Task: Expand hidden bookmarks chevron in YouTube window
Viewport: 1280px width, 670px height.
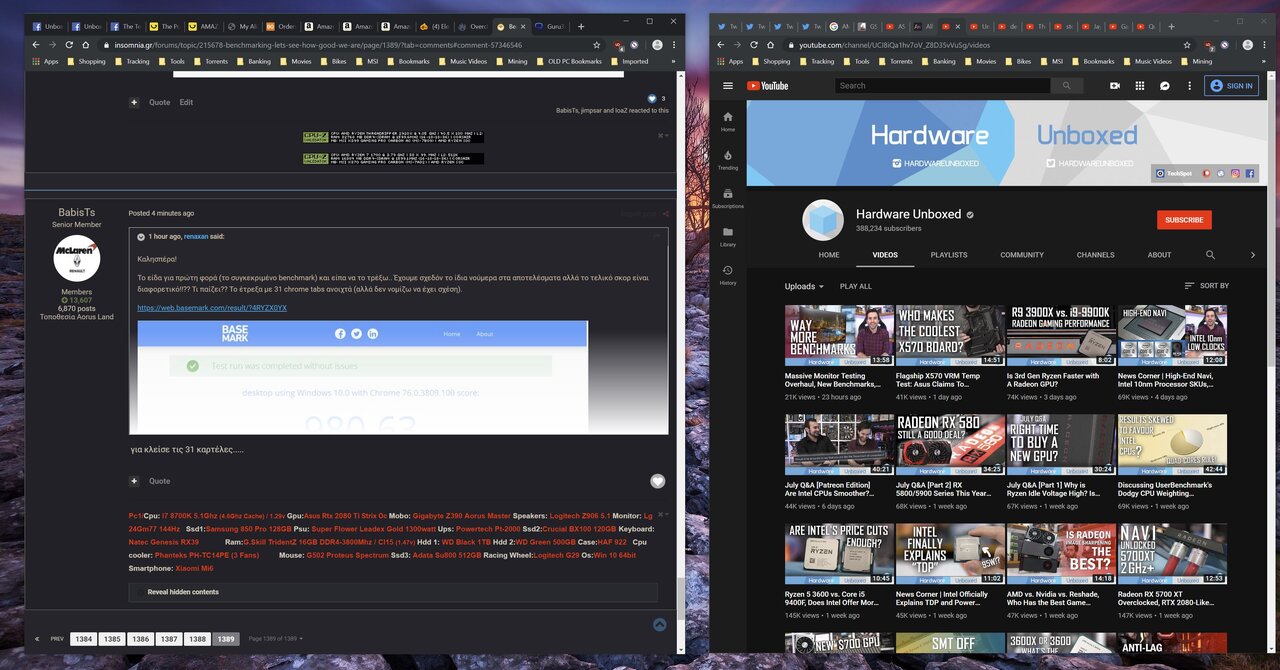Action: click(x=1266, y=61)
